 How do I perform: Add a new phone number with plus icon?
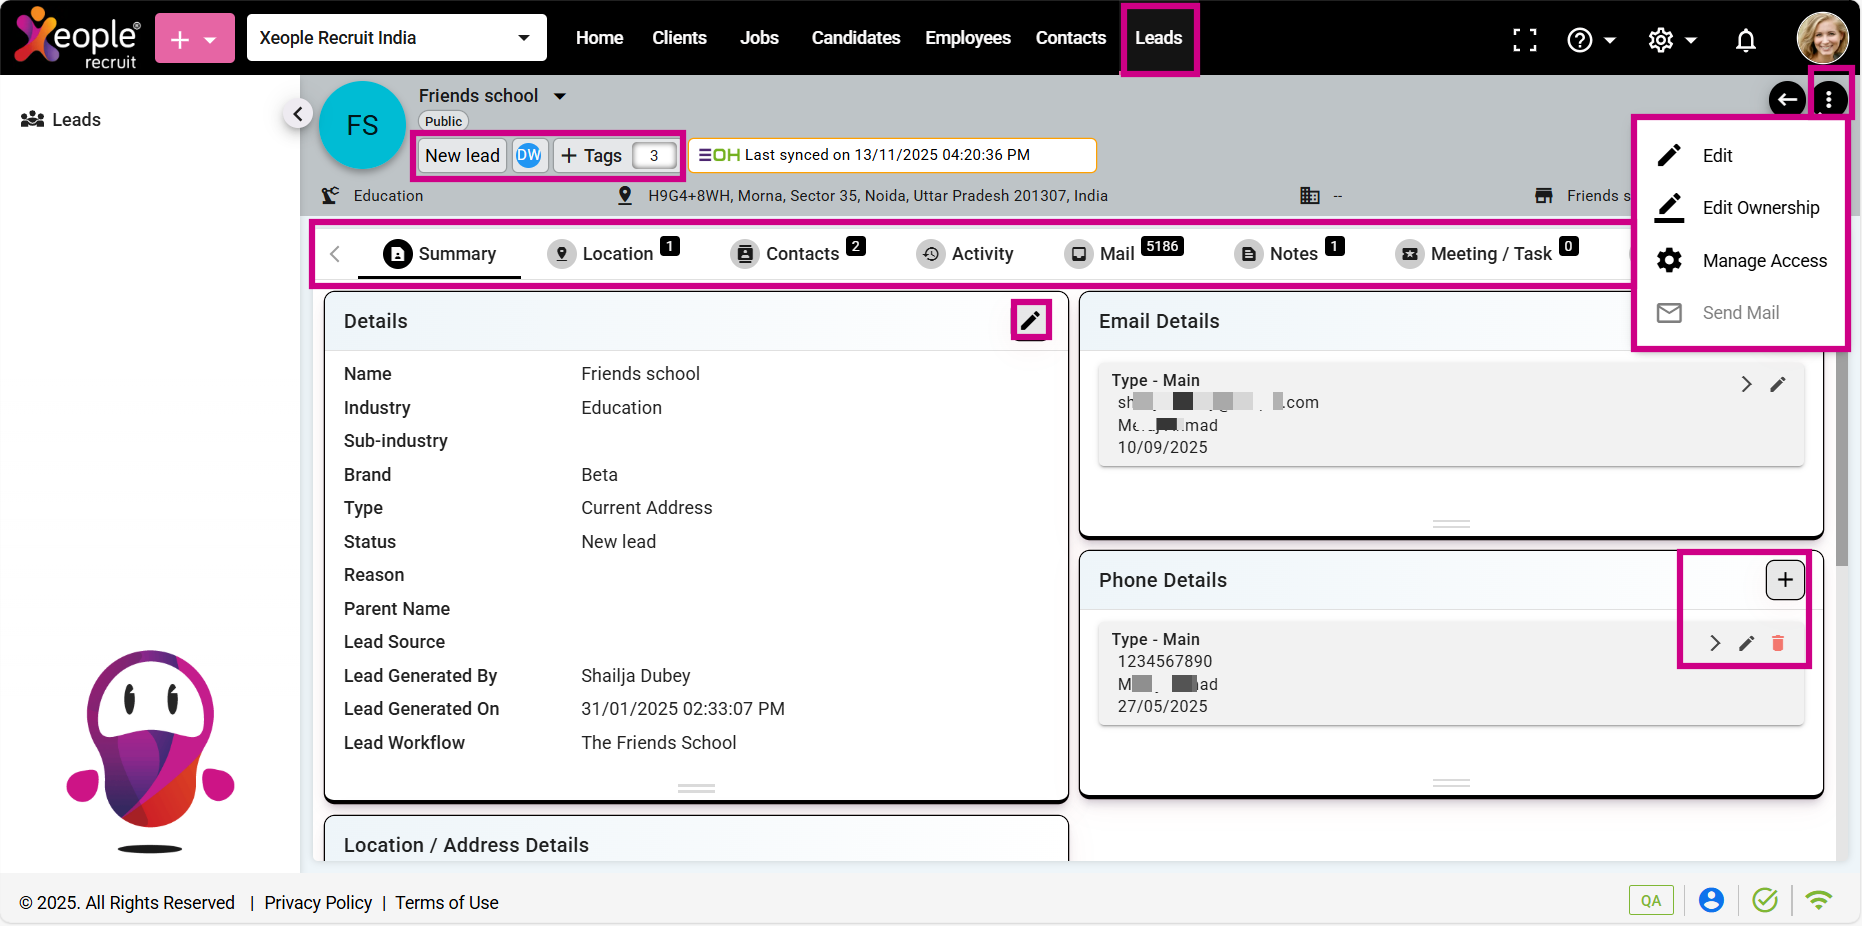(1785, 580)
